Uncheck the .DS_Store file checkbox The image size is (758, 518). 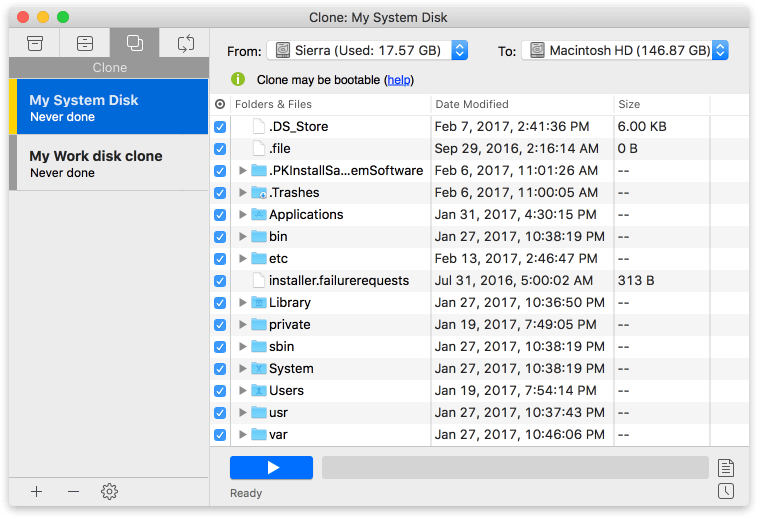[220, 127]
